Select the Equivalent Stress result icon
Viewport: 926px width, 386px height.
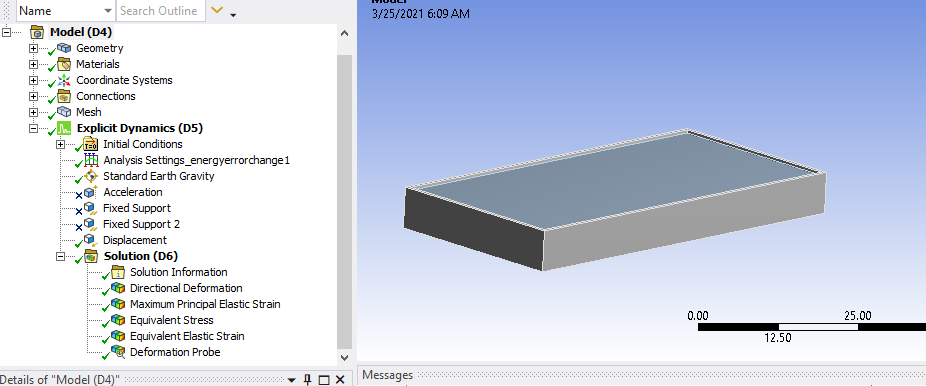pos(118,320)
